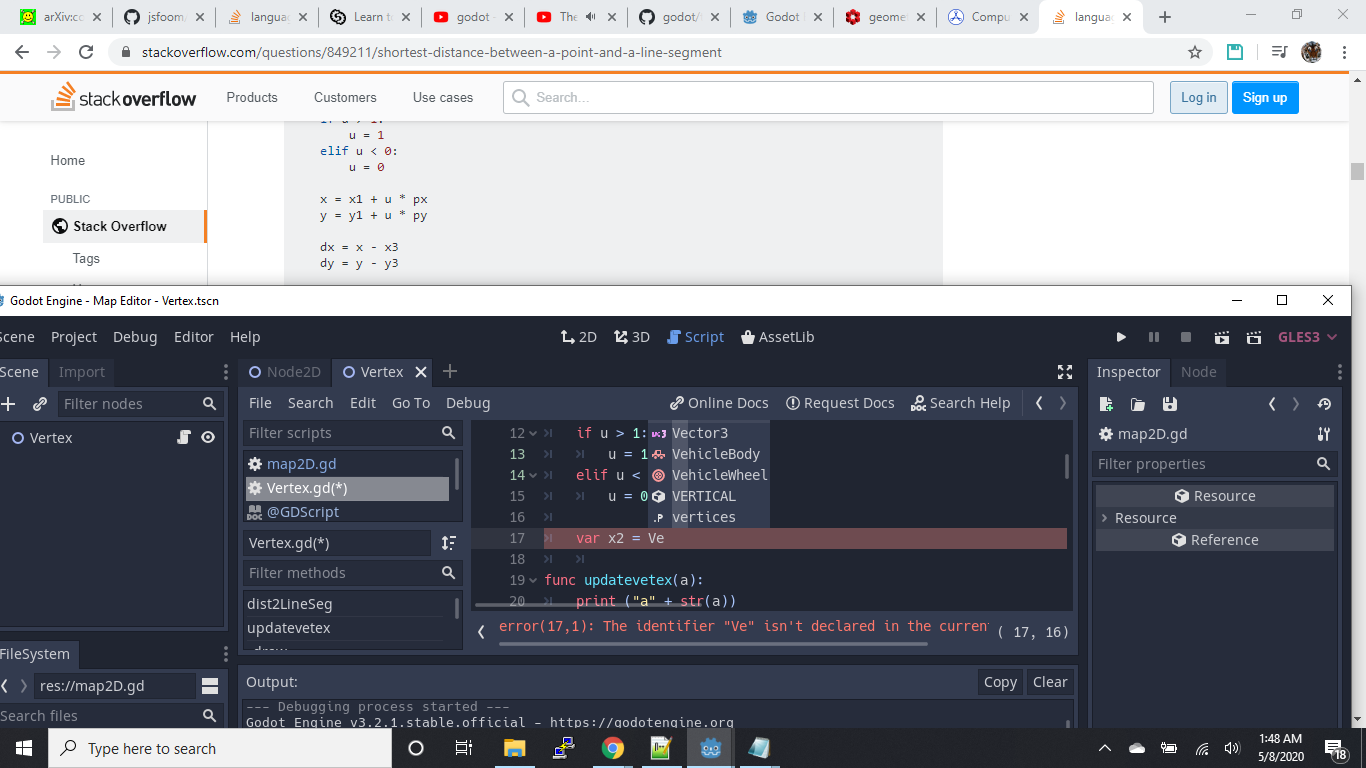Jump to dist2LineSeg method
Screen dimensions: 1366x768
[289, 604]
